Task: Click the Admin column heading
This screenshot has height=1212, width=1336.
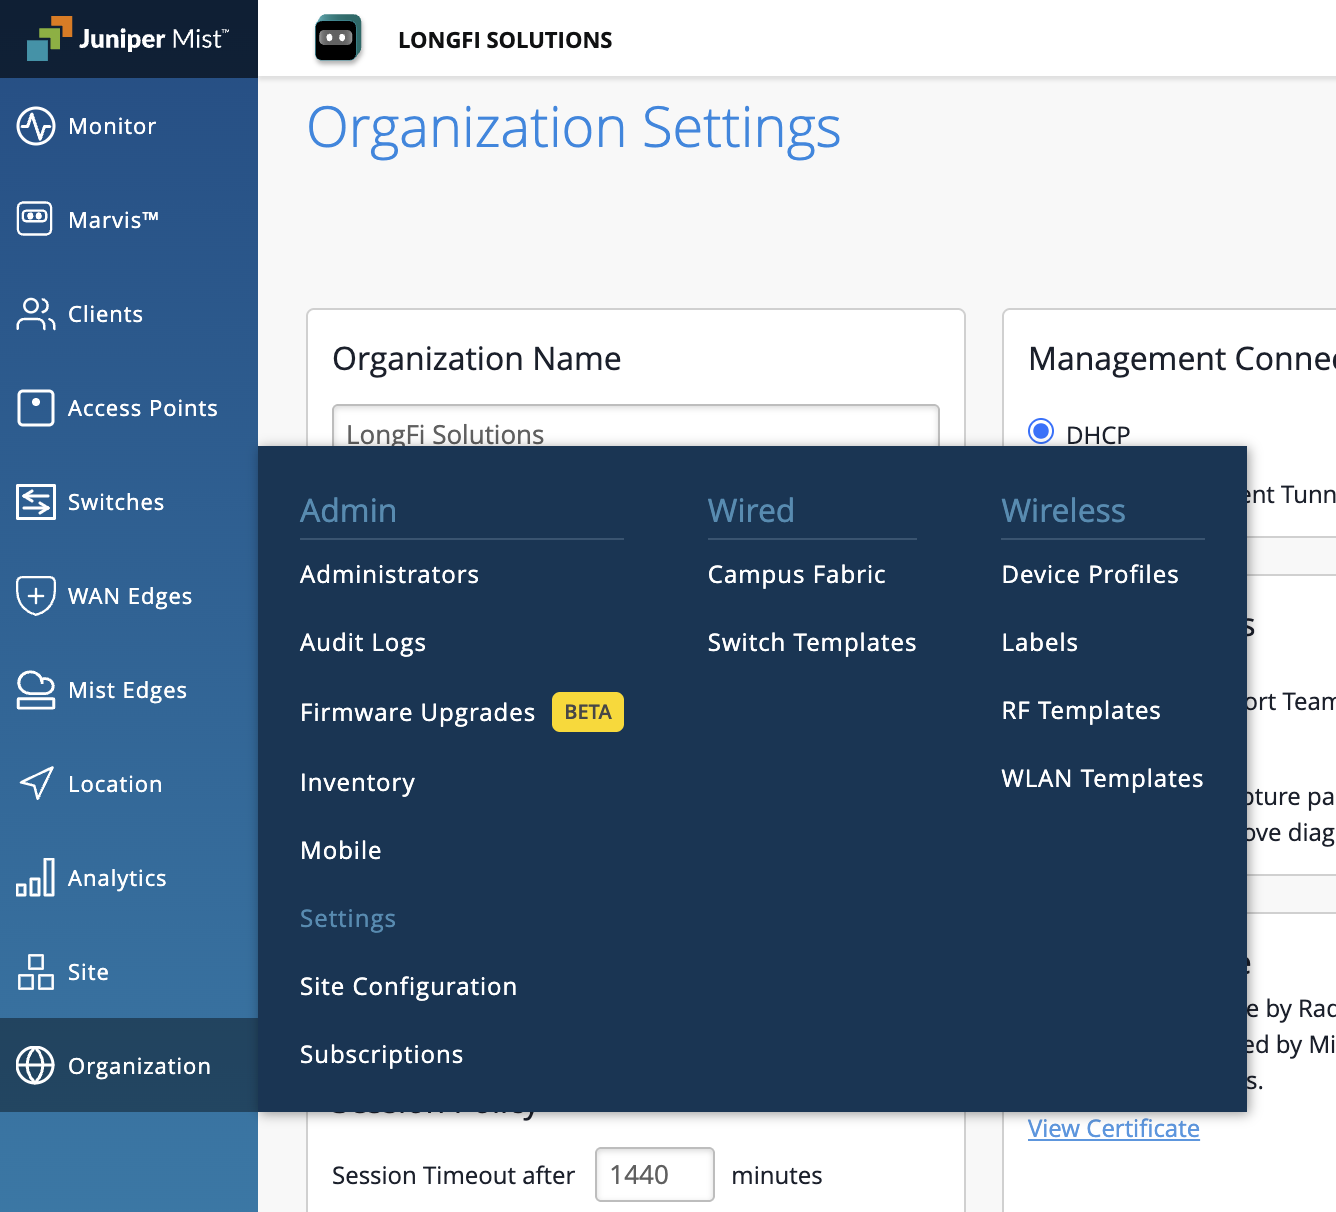Action: (348, 510)
